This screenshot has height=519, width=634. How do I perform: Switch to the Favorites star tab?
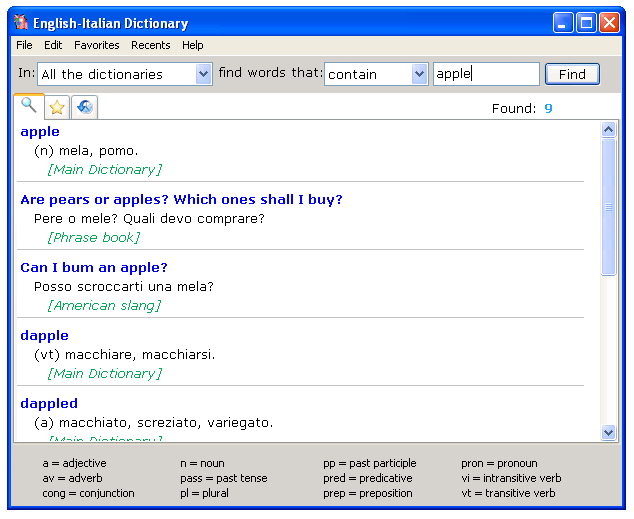point(57,108)
